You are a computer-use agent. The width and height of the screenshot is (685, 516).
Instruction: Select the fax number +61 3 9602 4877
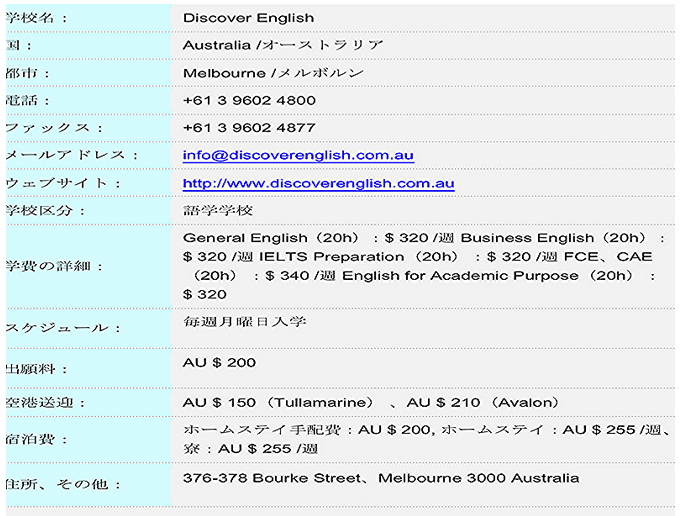(x=249, y=128)
